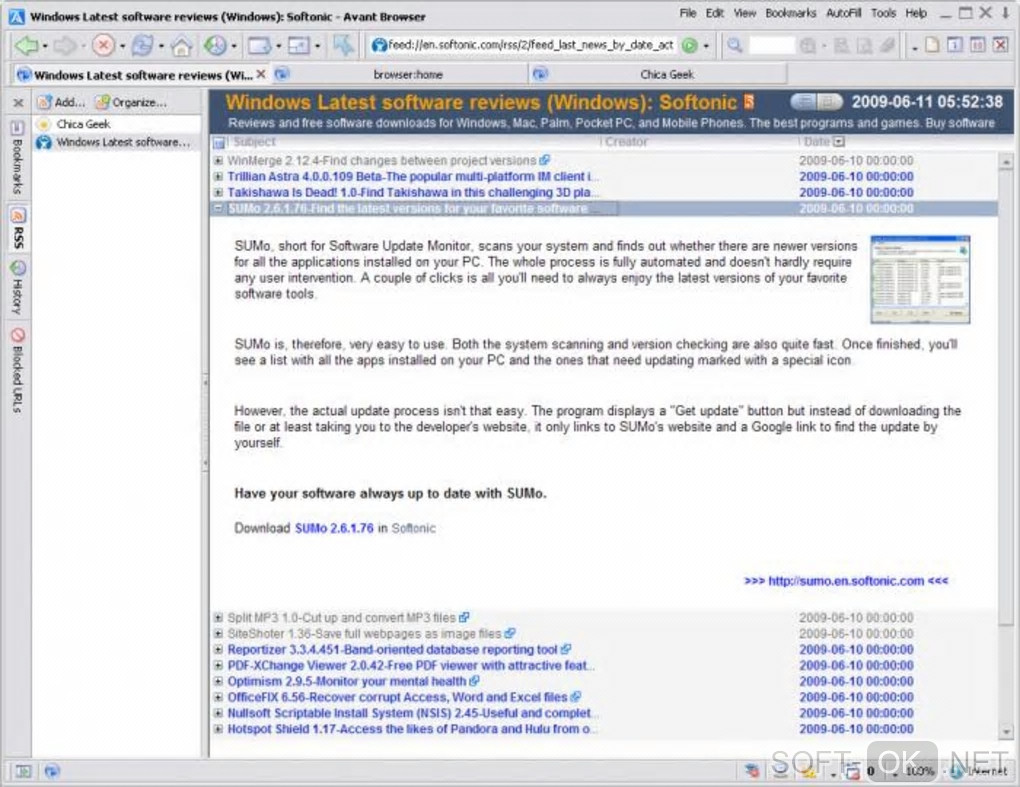This screenshot has height=787, width=1020.
Task: Click the orange RSS feed icon in header
Action: (x=749, y=101)
